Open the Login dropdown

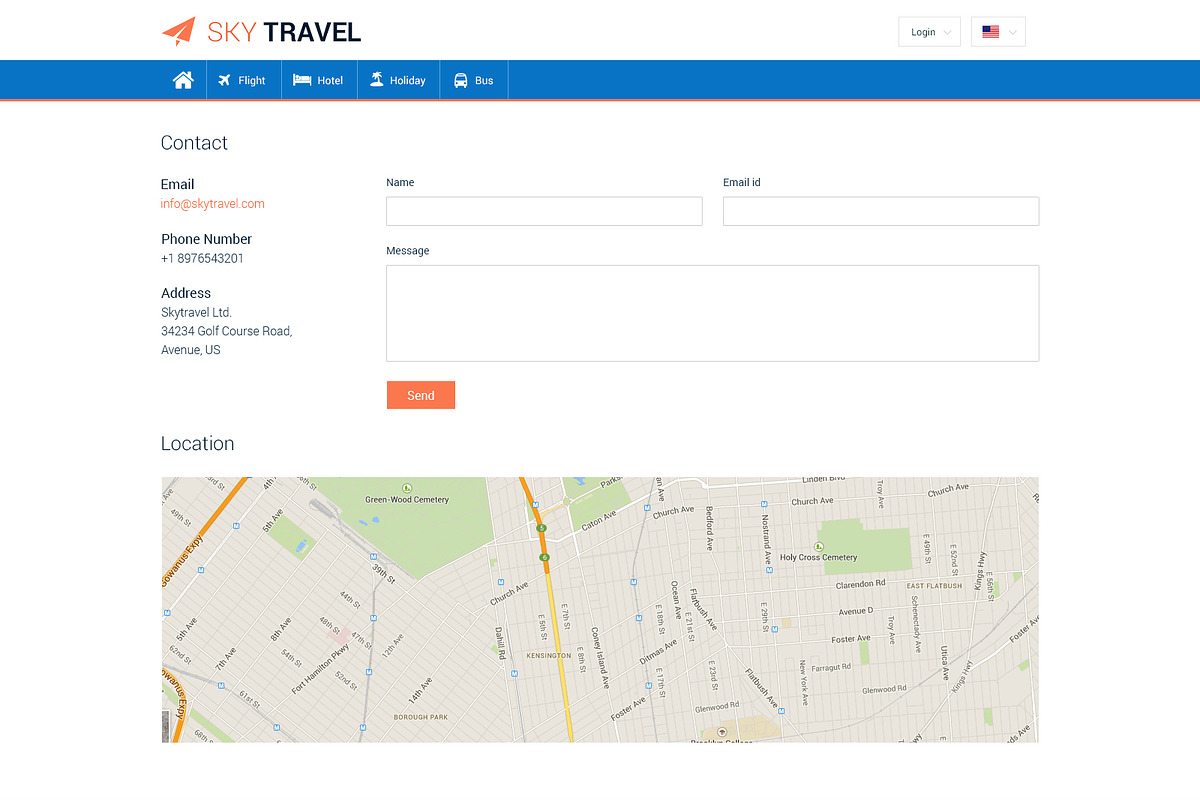[x=930, y=32]
